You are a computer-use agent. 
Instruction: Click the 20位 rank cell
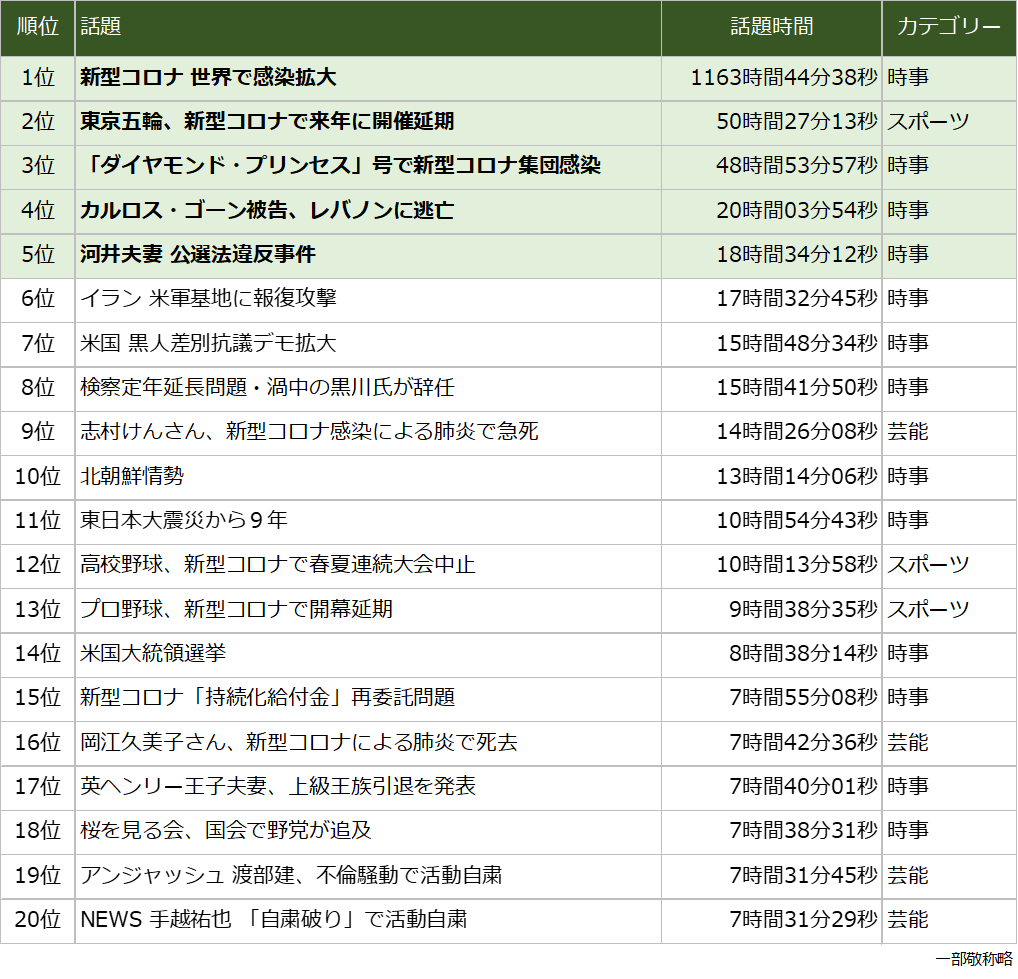37,920
